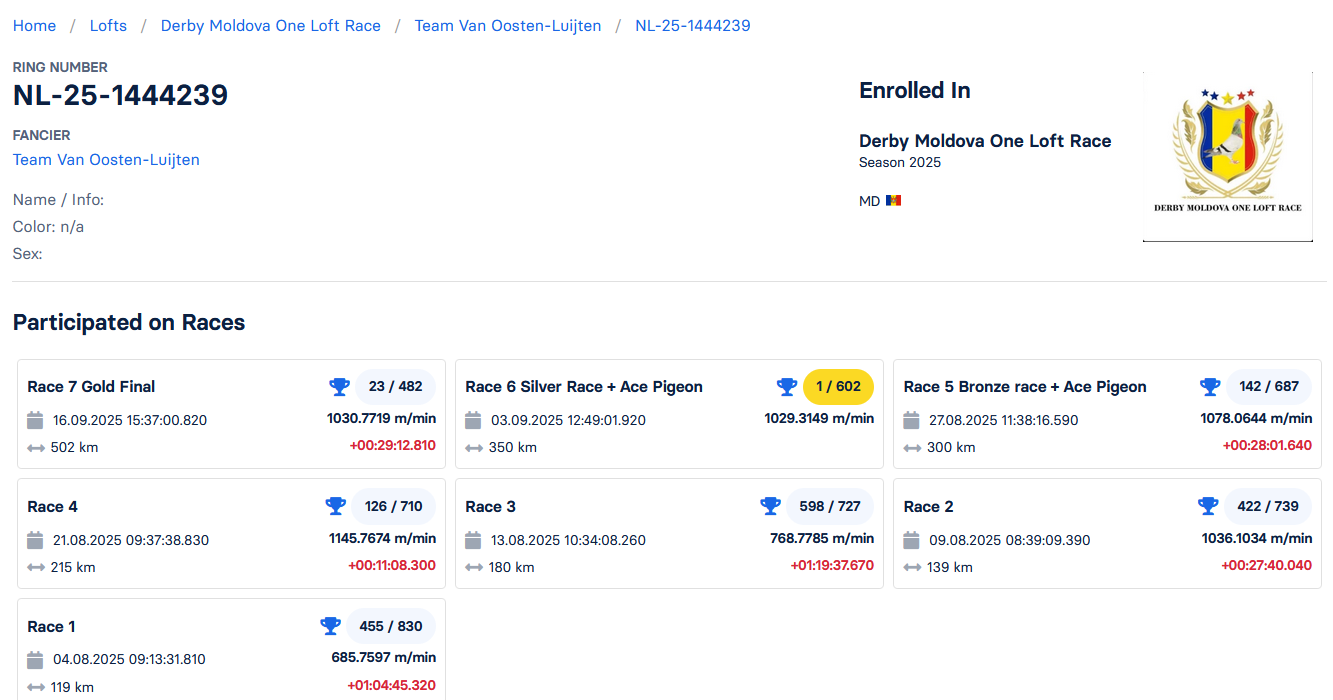1333x700 pixels.
Task: Click the calendar icon on Race 7 Gold Final
Action: tap(36, 420)
